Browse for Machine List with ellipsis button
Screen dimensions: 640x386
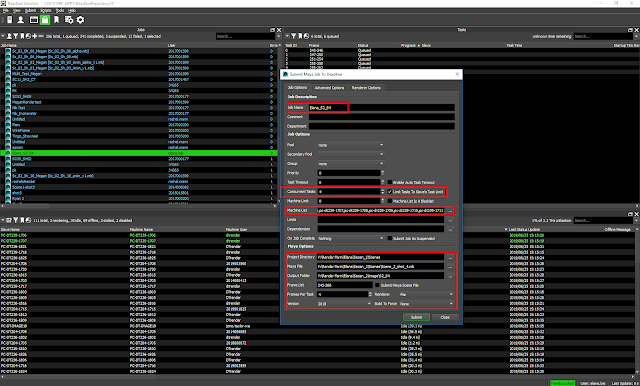(x=450, y=211)
